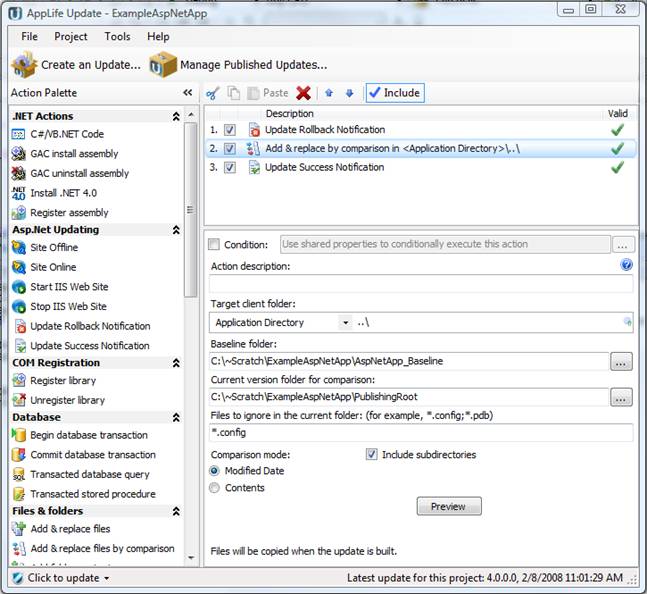Select Transacted stored procedure action
This screenshot has width=647, height=594.
coord(84,494)
